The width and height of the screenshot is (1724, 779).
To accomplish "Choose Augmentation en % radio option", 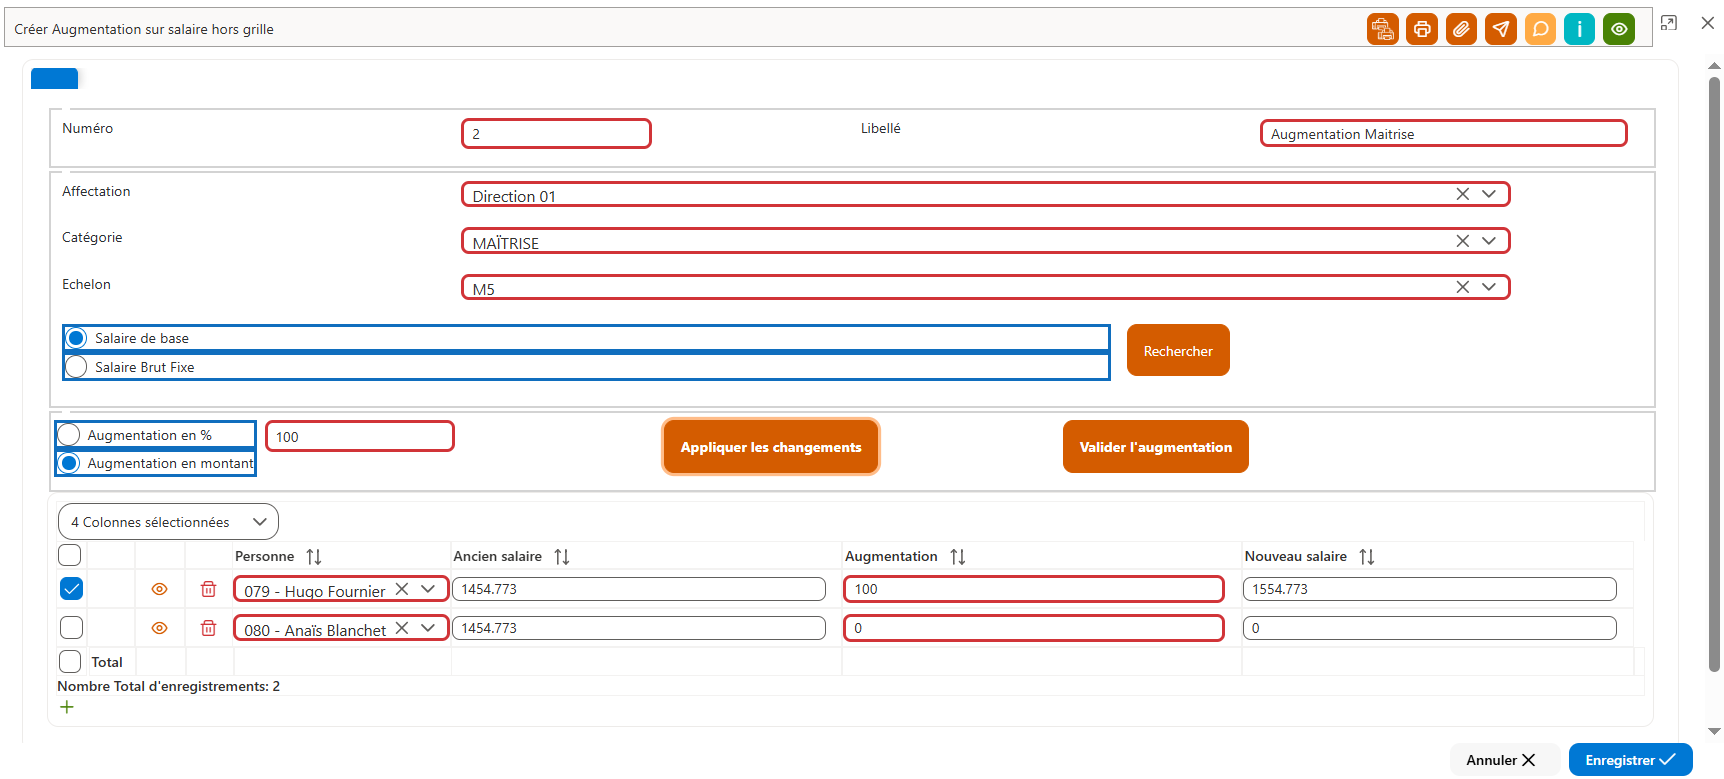I will point(69,435).
